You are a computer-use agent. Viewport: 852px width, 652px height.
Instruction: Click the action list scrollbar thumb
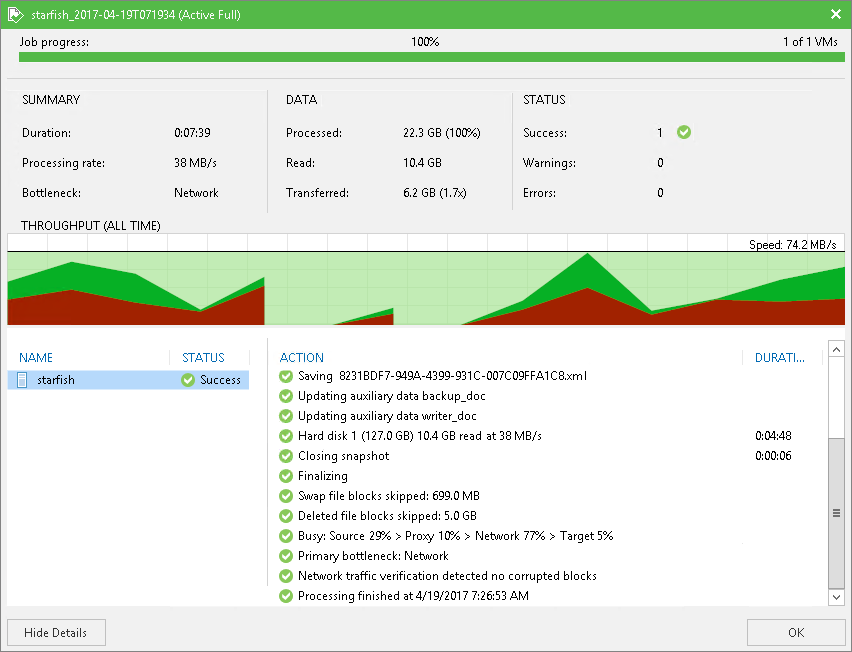pyautogui.click(x=836, y=512)
